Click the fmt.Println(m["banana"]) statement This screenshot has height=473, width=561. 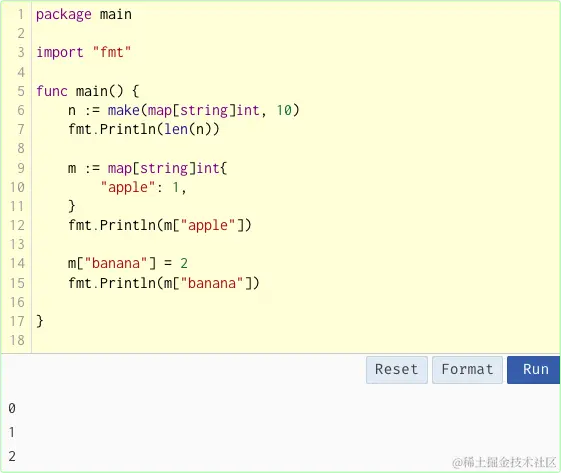(x=164, y=283)
